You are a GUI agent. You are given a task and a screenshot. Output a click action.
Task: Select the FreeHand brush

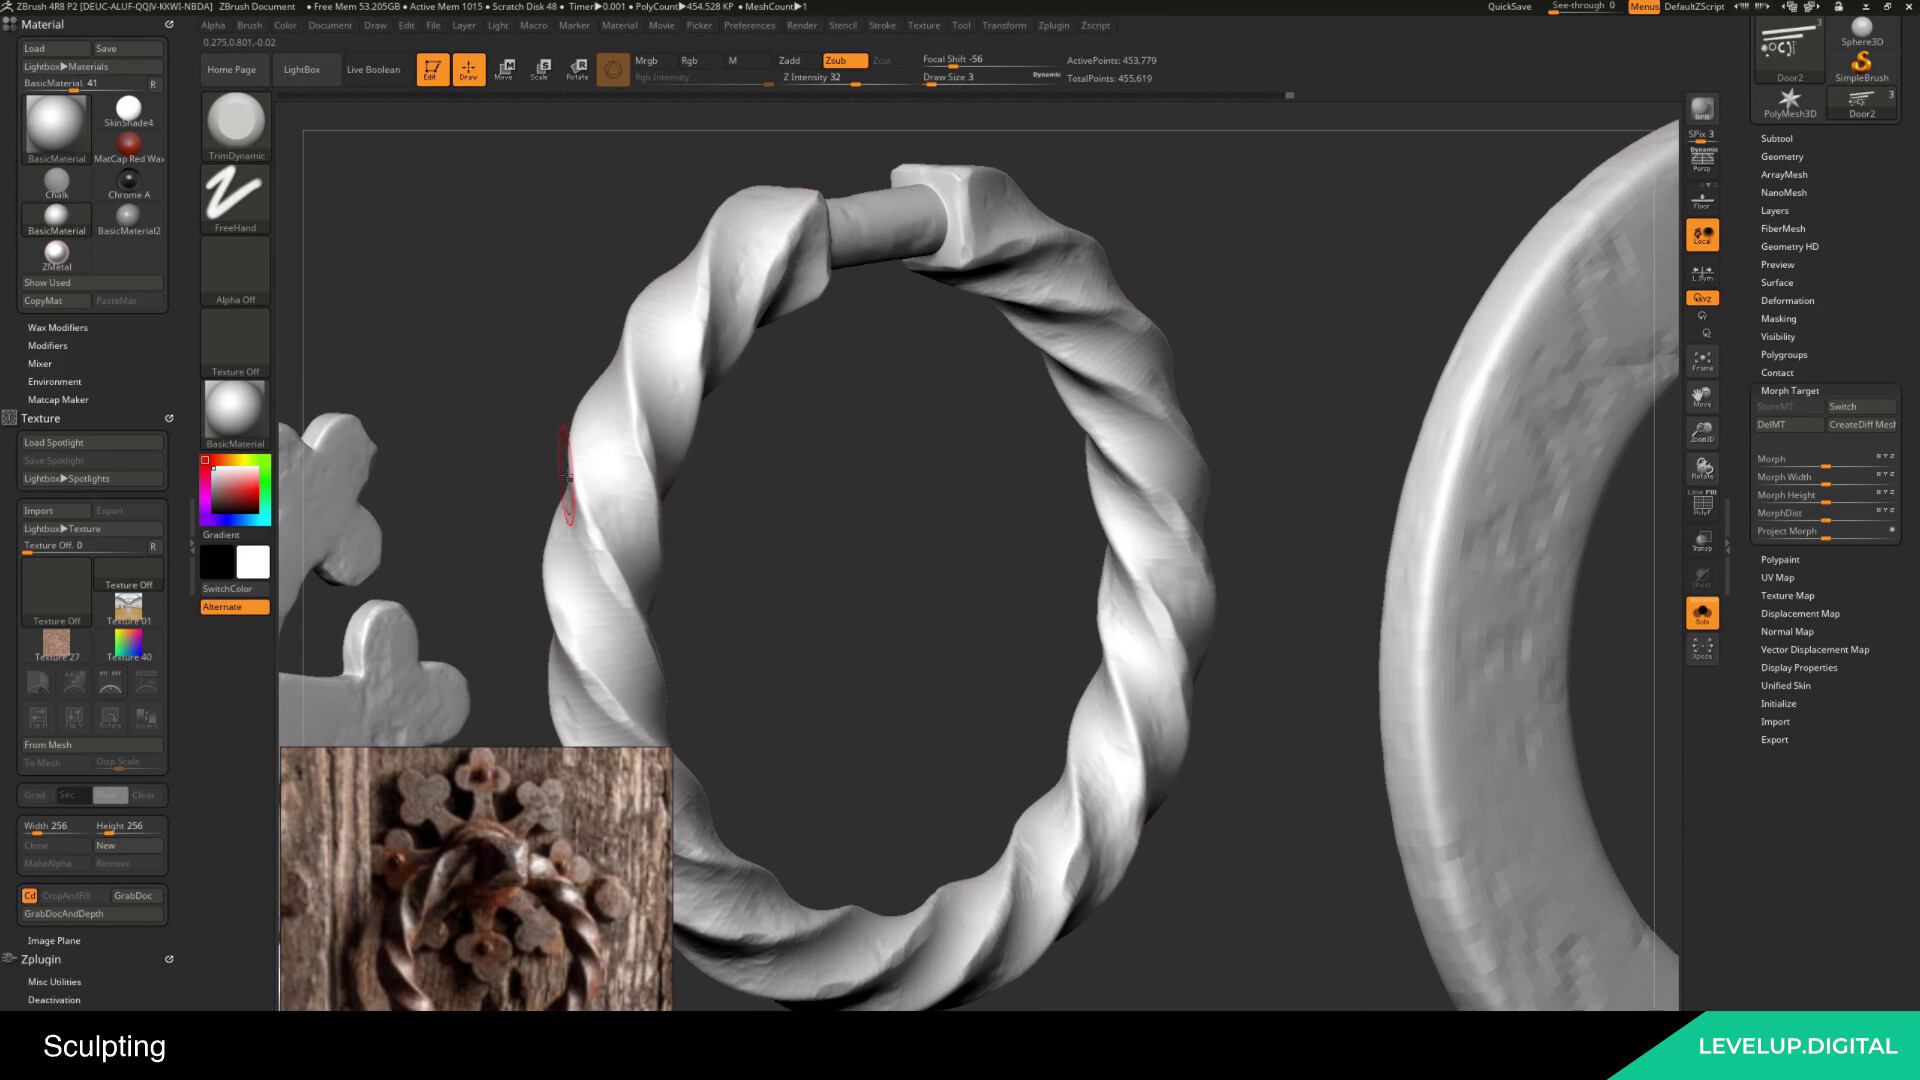tap(234, 197)
